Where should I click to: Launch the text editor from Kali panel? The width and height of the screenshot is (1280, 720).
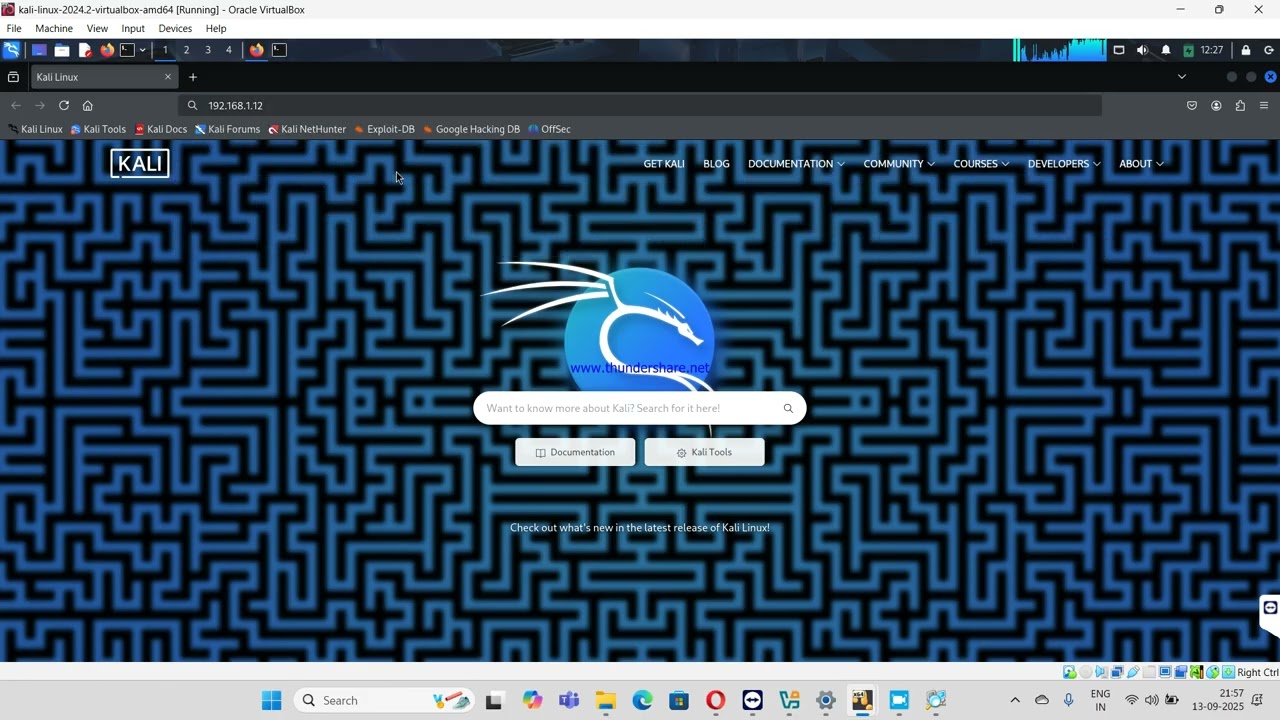click(85, 50)
